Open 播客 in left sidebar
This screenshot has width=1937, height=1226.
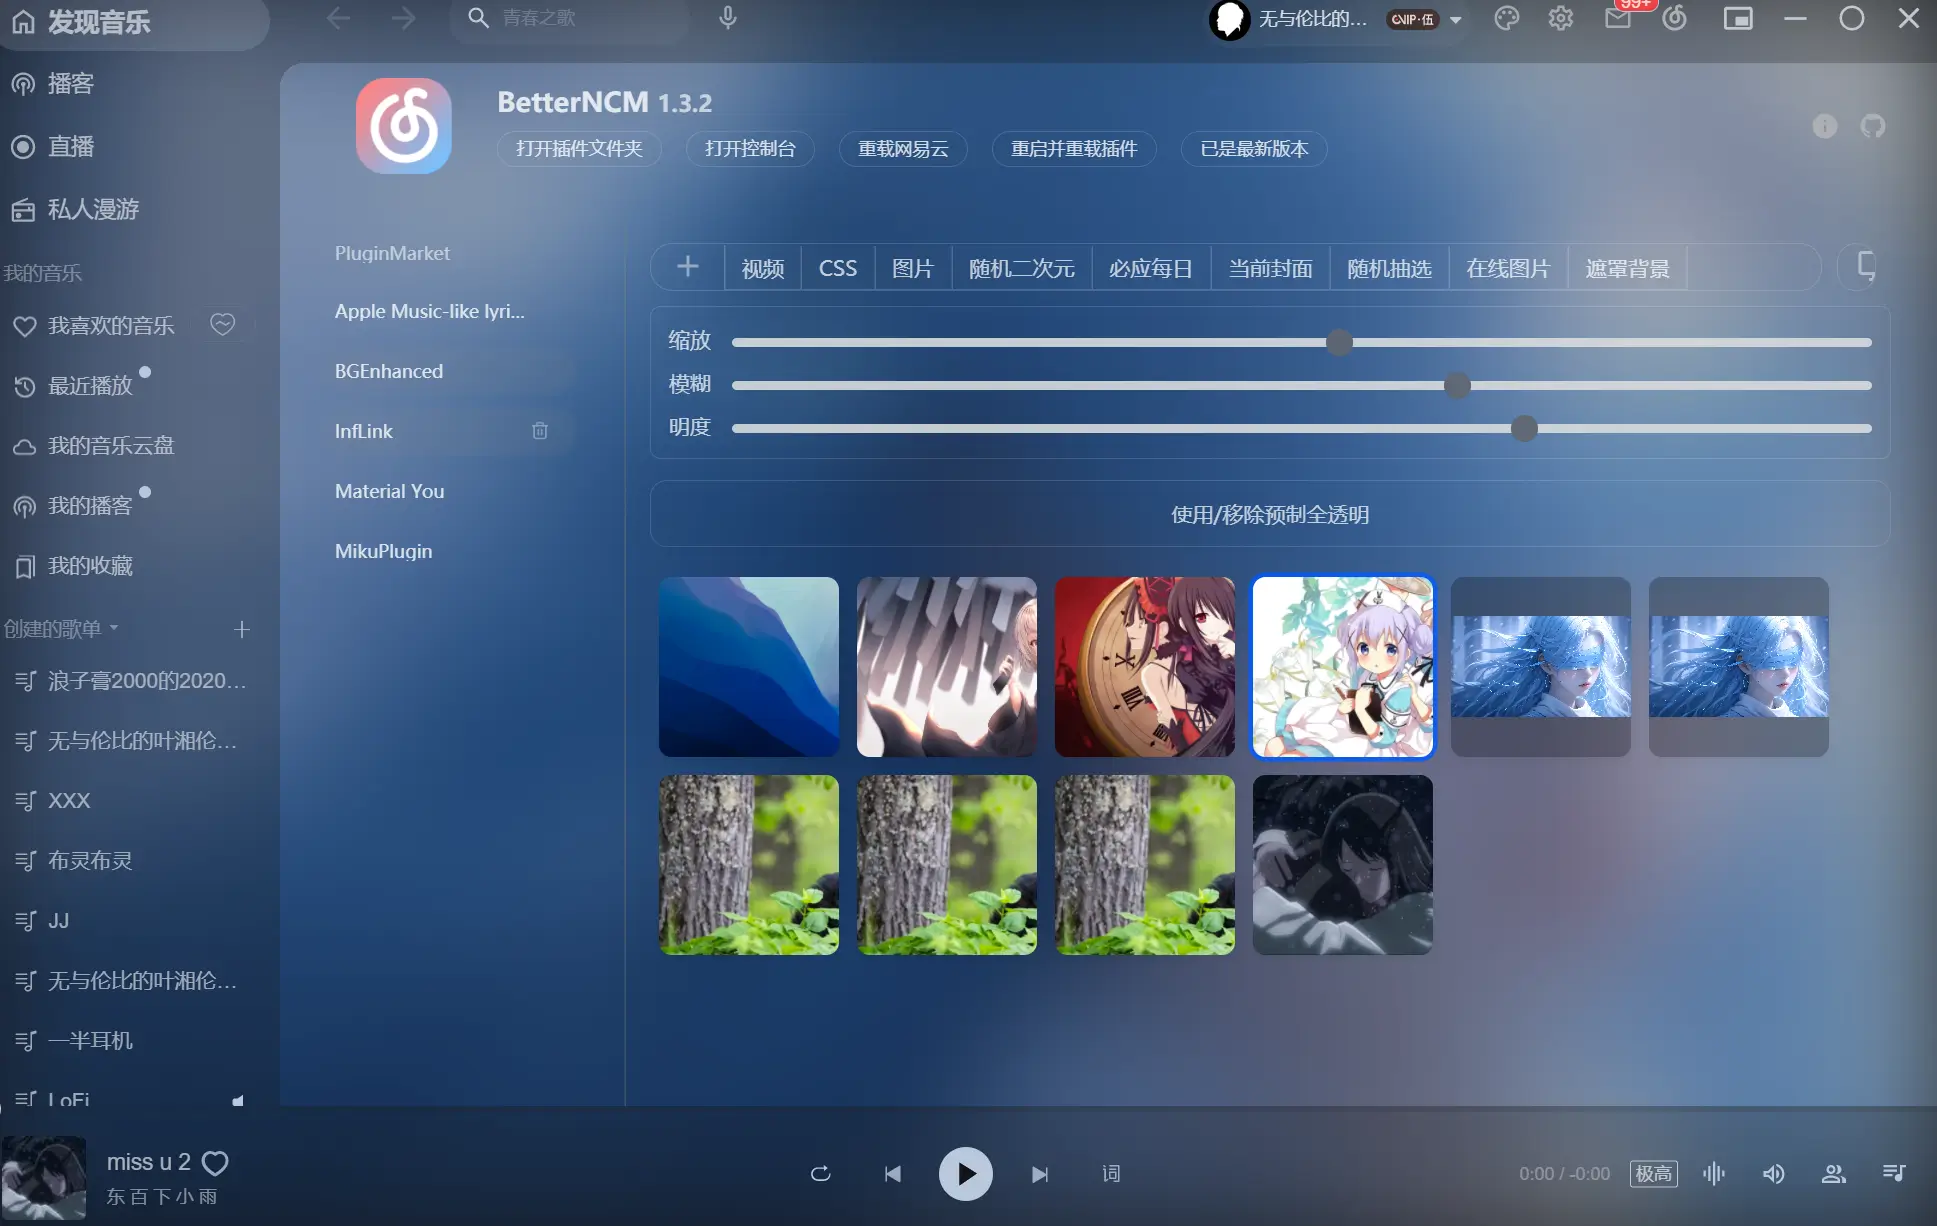[x=71, y=84]
